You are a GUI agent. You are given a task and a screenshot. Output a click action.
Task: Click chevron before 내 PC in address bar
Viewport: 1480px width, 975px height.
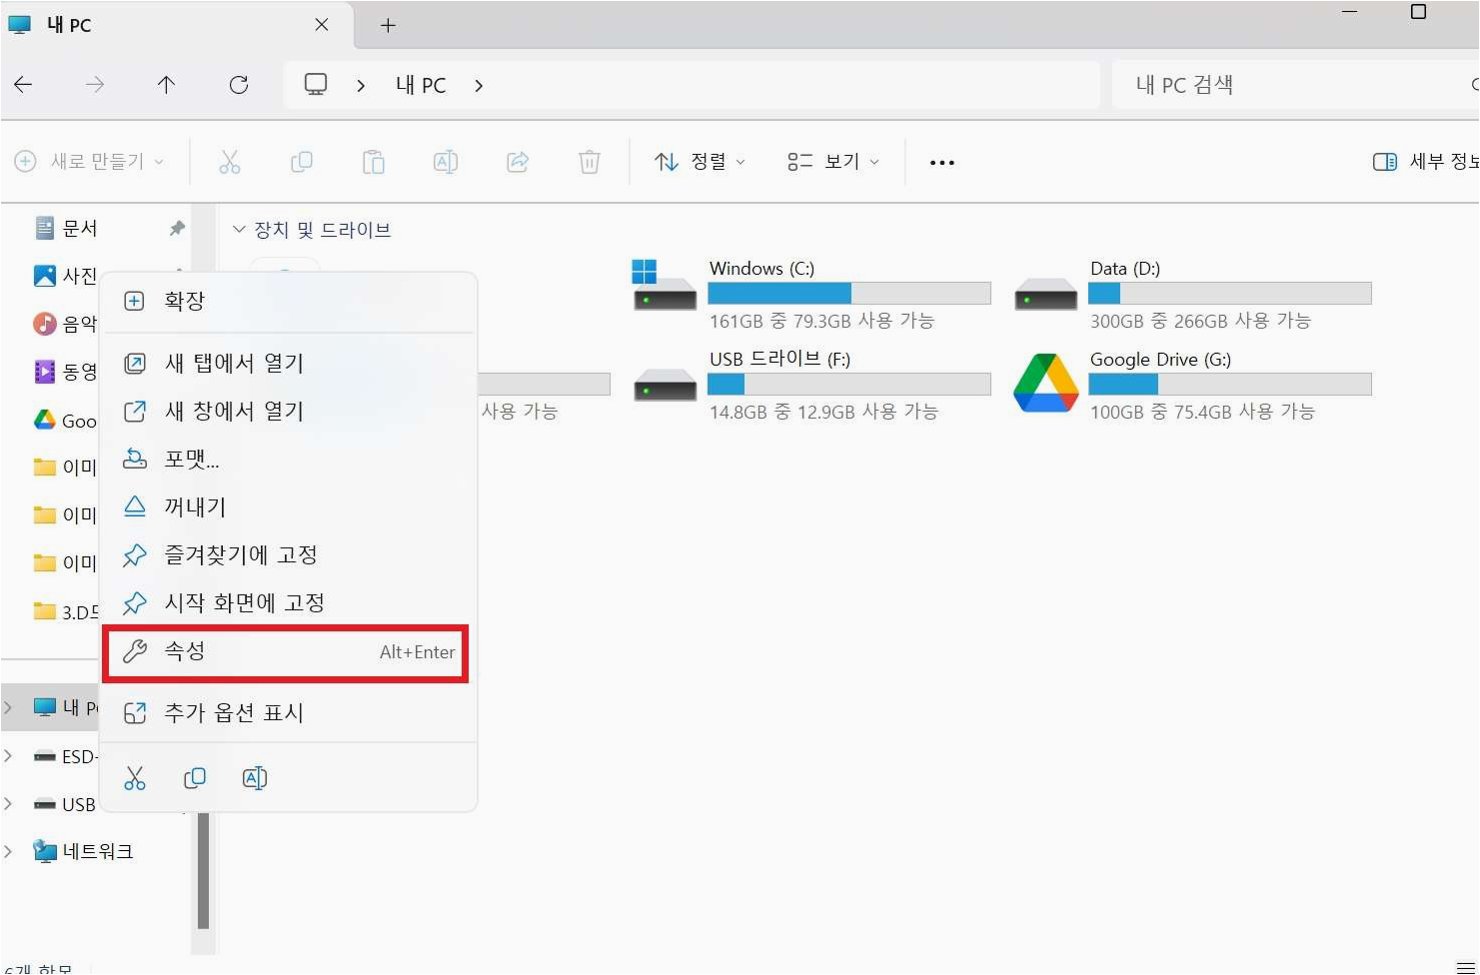pos(361,86)
